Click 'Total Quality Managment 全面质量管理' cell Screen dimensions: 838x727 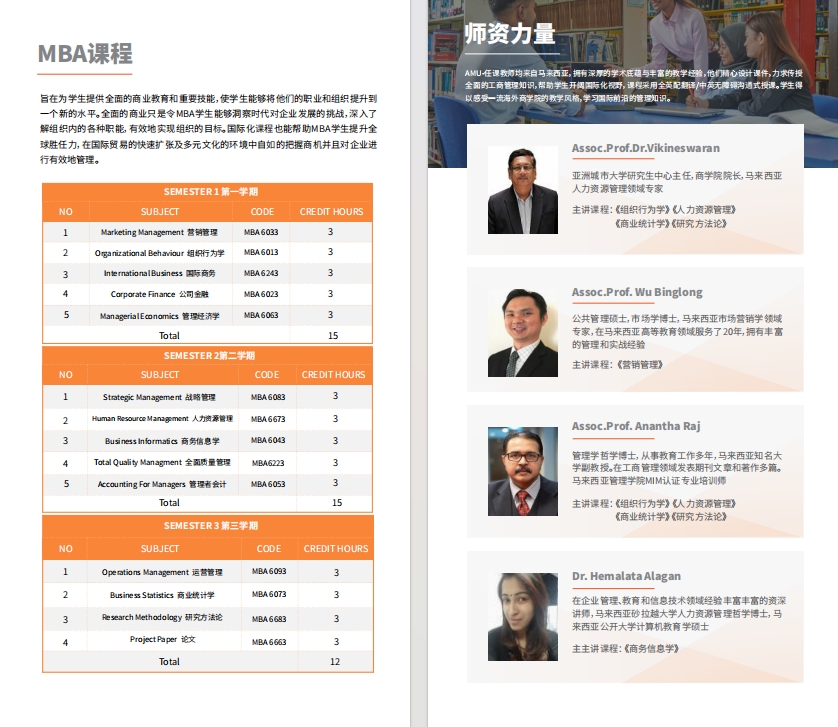pyautogui.click(x=162, y=462)
